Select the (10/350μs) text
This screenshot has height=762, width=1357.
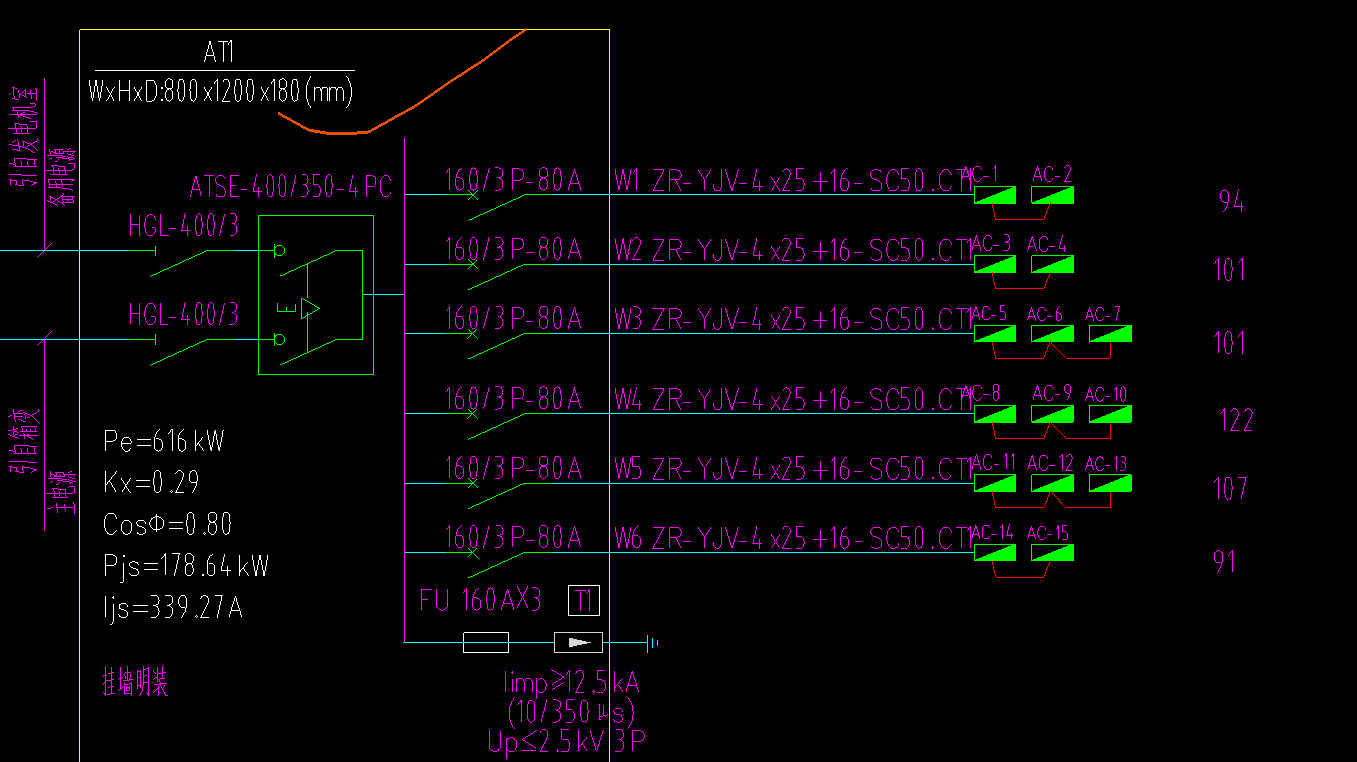click(x=571, y=713)
